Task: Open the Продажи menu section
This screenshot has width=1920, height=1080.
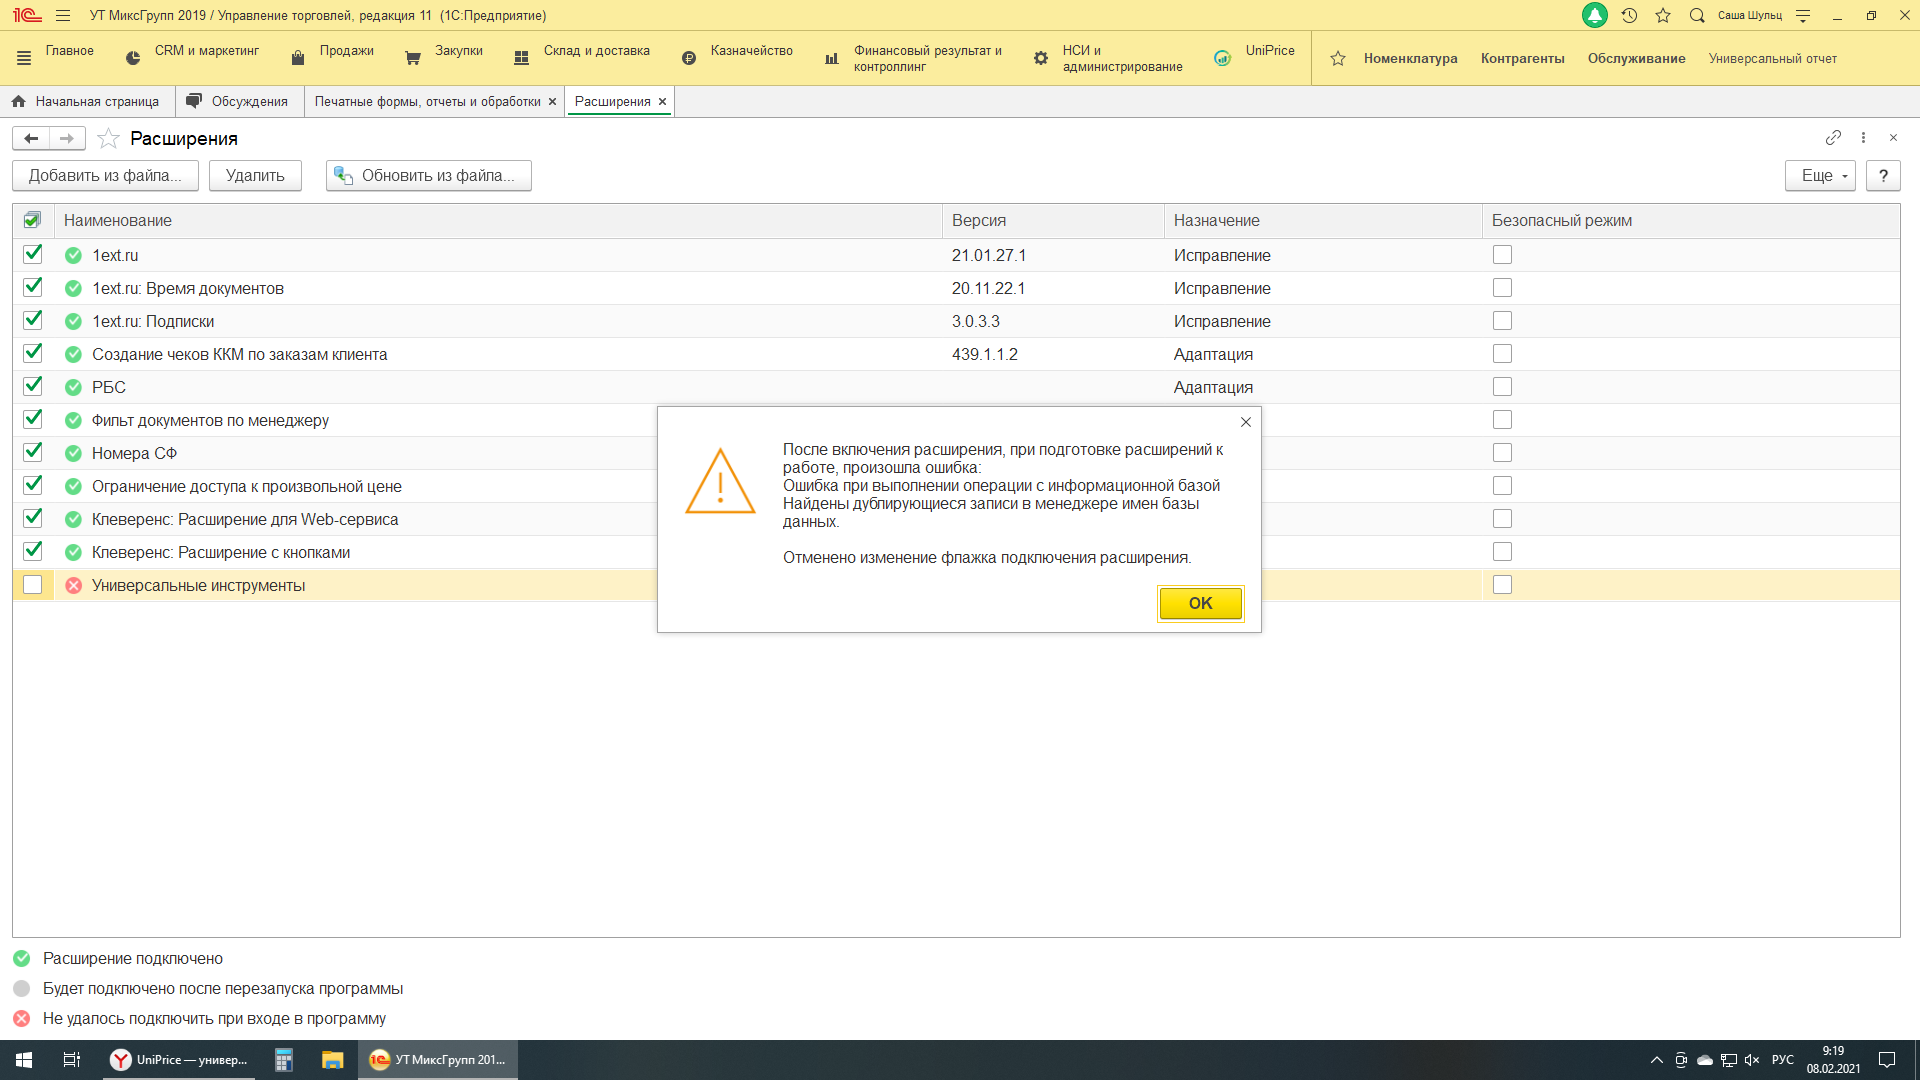Action: [333, 58]
